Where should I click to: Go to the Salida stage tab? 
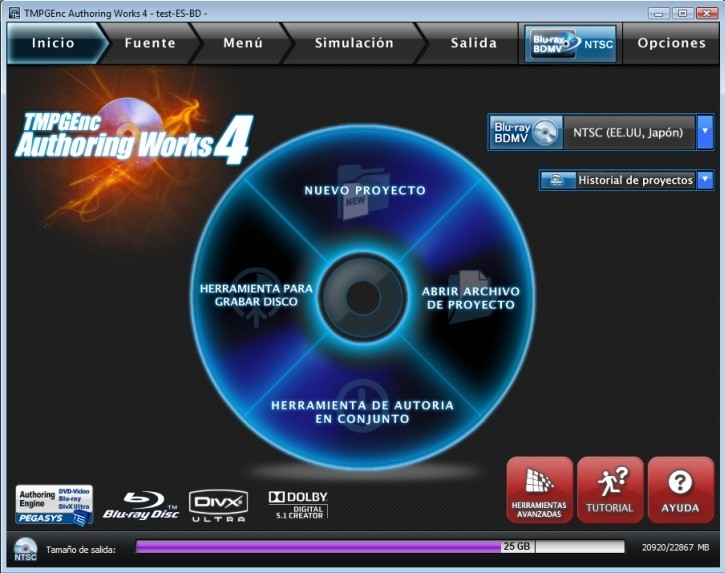(x=473, y=43)
